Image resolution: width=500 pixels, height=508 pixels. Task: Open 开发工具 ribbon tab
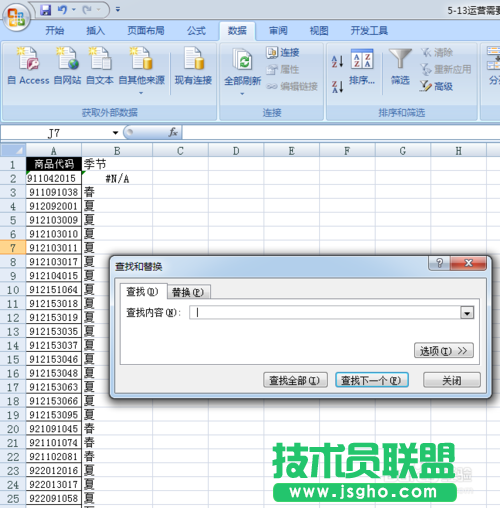369,31
